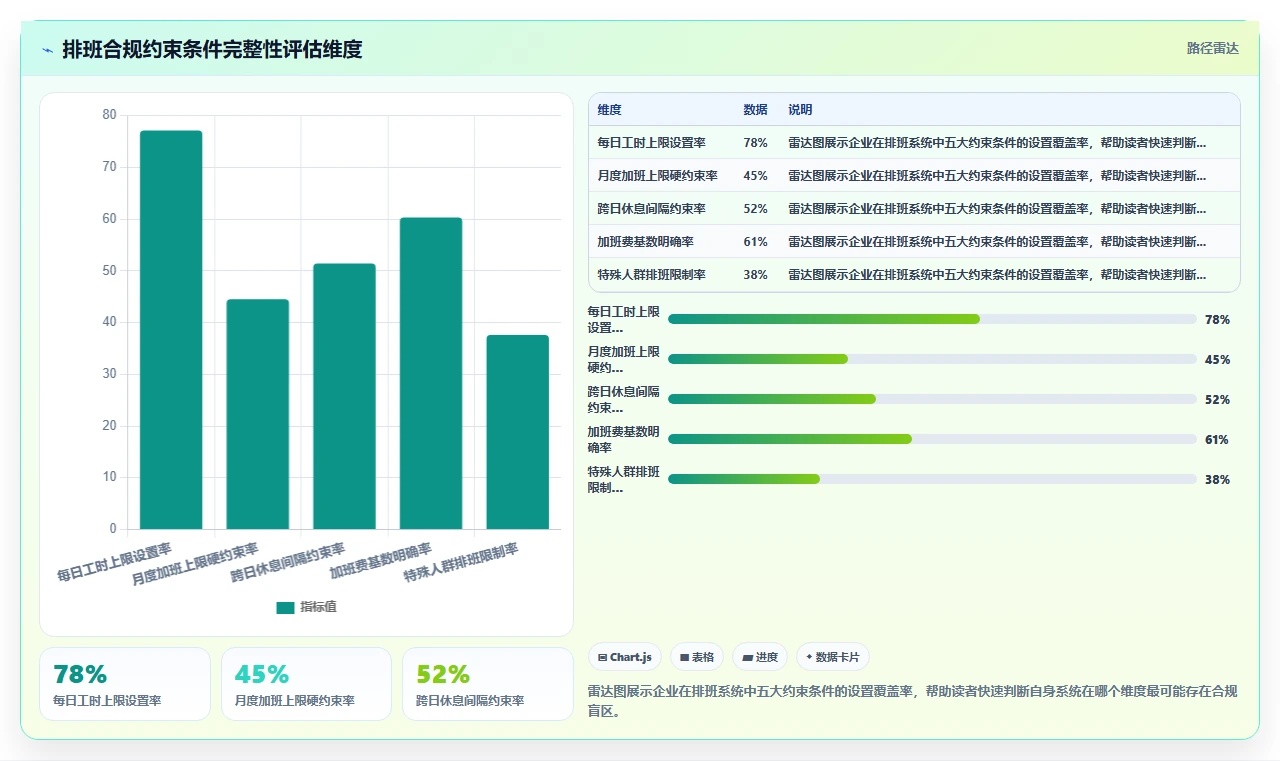The height and width of the screenshot is (761, 1280).
Task: Select the 进度 tag
Action: tap(760, 657)
